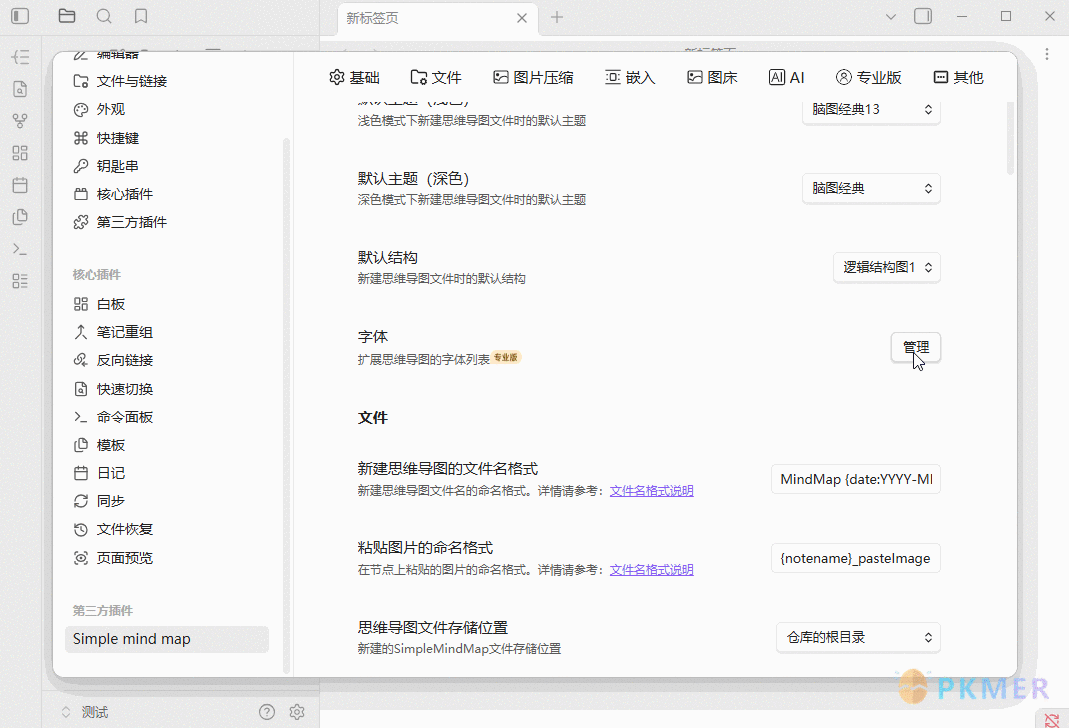The image size is (1069, 728).
Task: Open the 专业版 settings tab
Action: (869, 78)
